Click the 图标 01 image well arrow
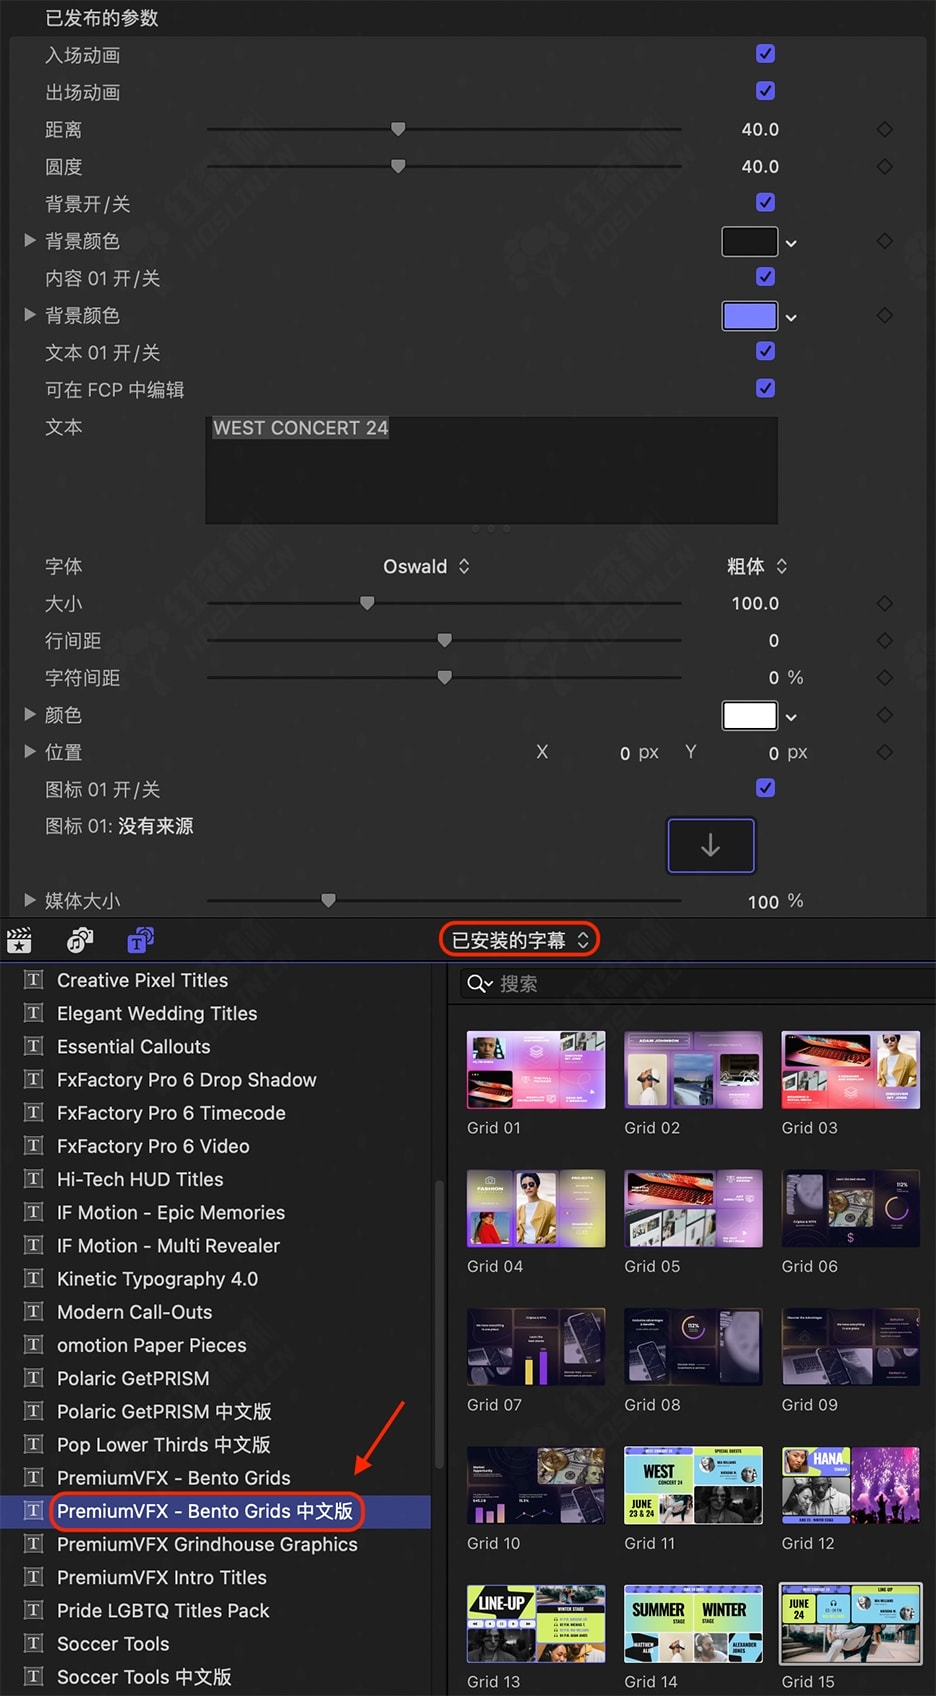This screenshot has width=936, height=1696. pyautogui.click(x=711, y=846)
